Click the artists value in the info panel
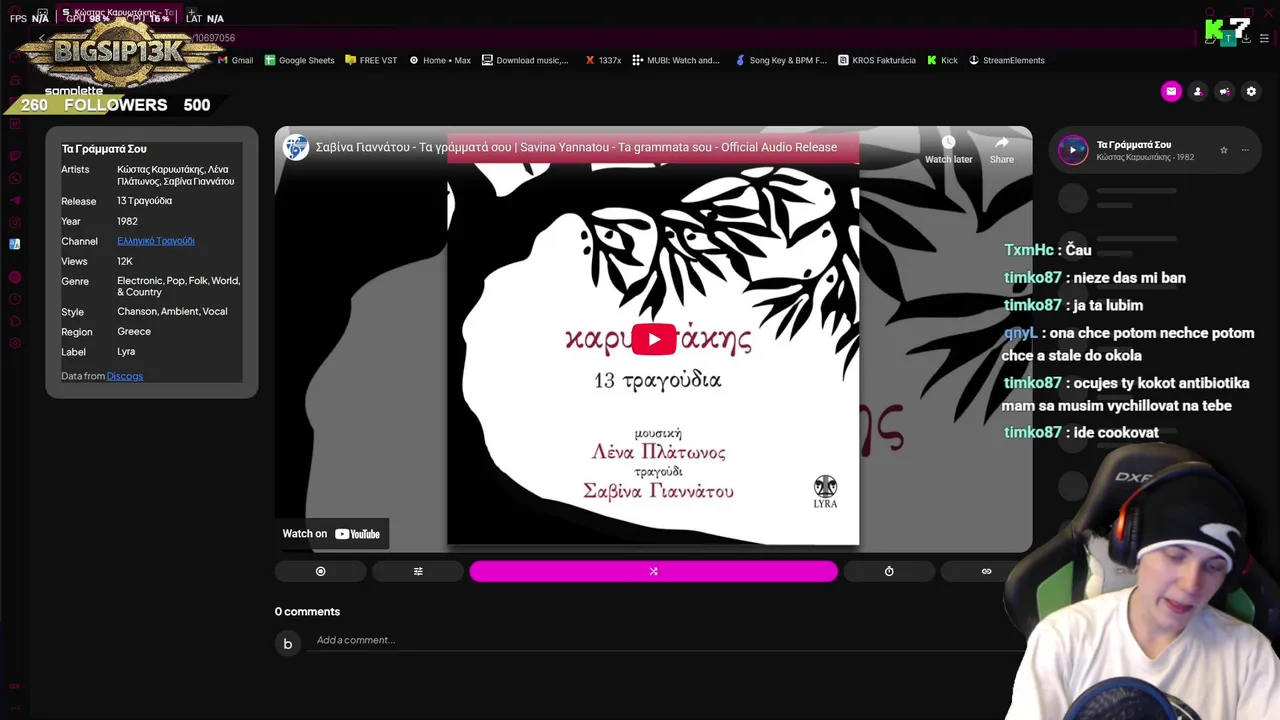The image size is (1280, 720). point(176,176)
